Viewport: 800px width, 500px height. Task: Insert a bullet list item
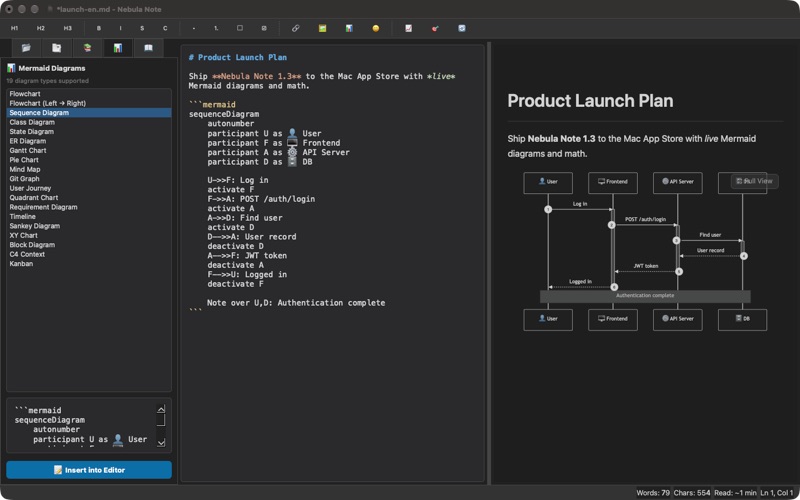[194, 29]
